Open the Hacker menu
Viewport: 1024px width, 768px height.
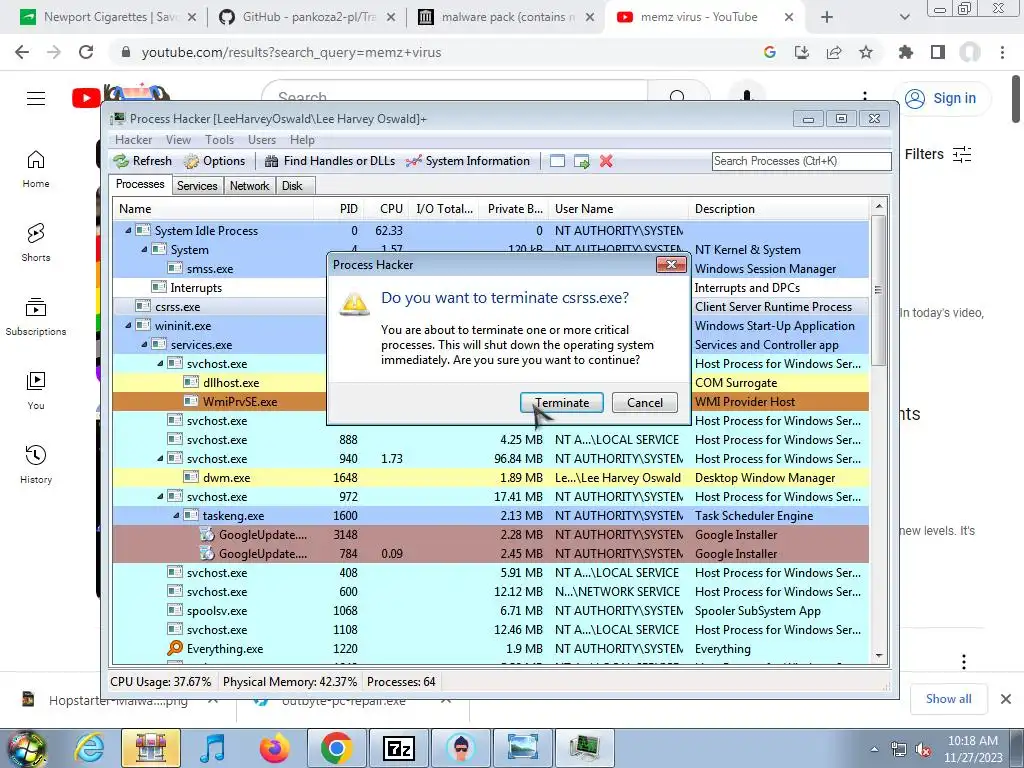pyautogui.click(x=133, y=140)
